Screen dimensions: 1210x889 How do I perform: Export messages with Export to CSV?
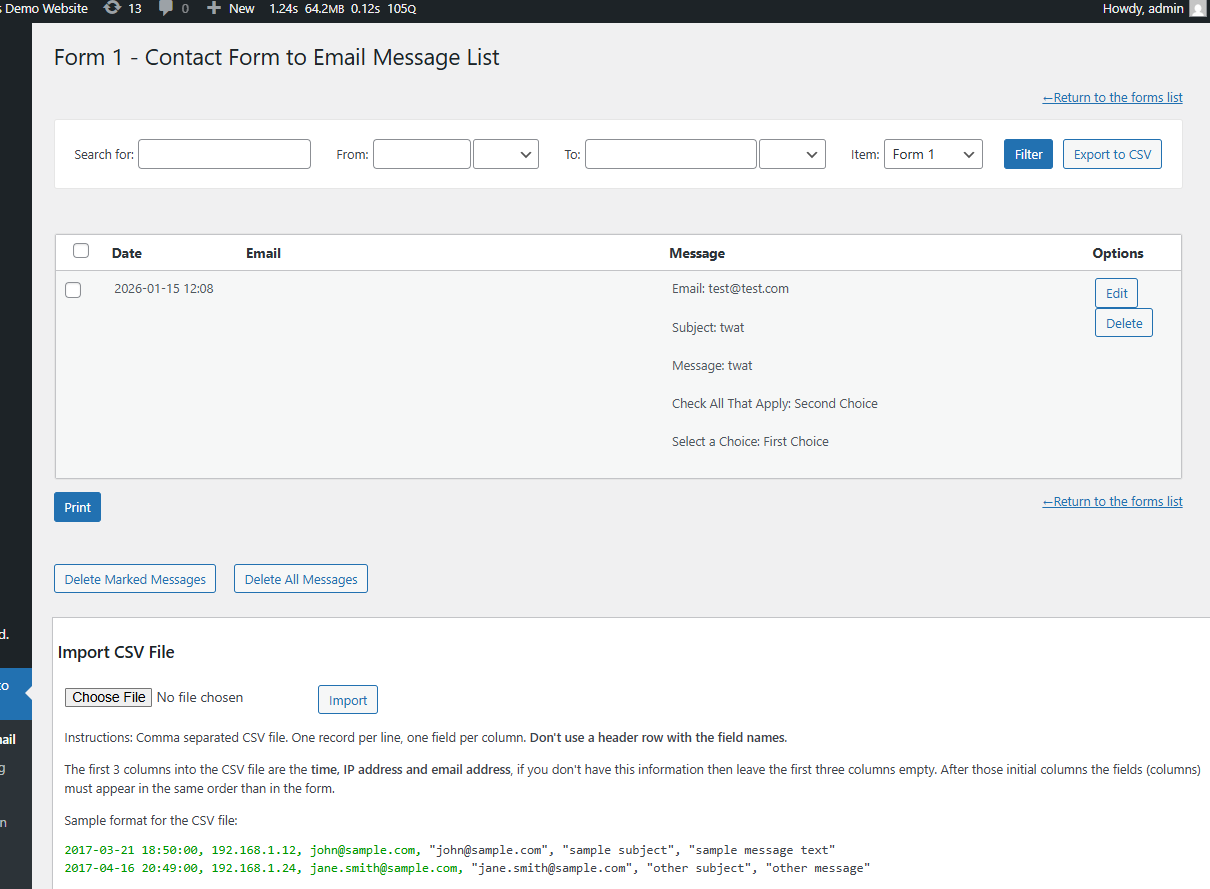(1111, 154)
